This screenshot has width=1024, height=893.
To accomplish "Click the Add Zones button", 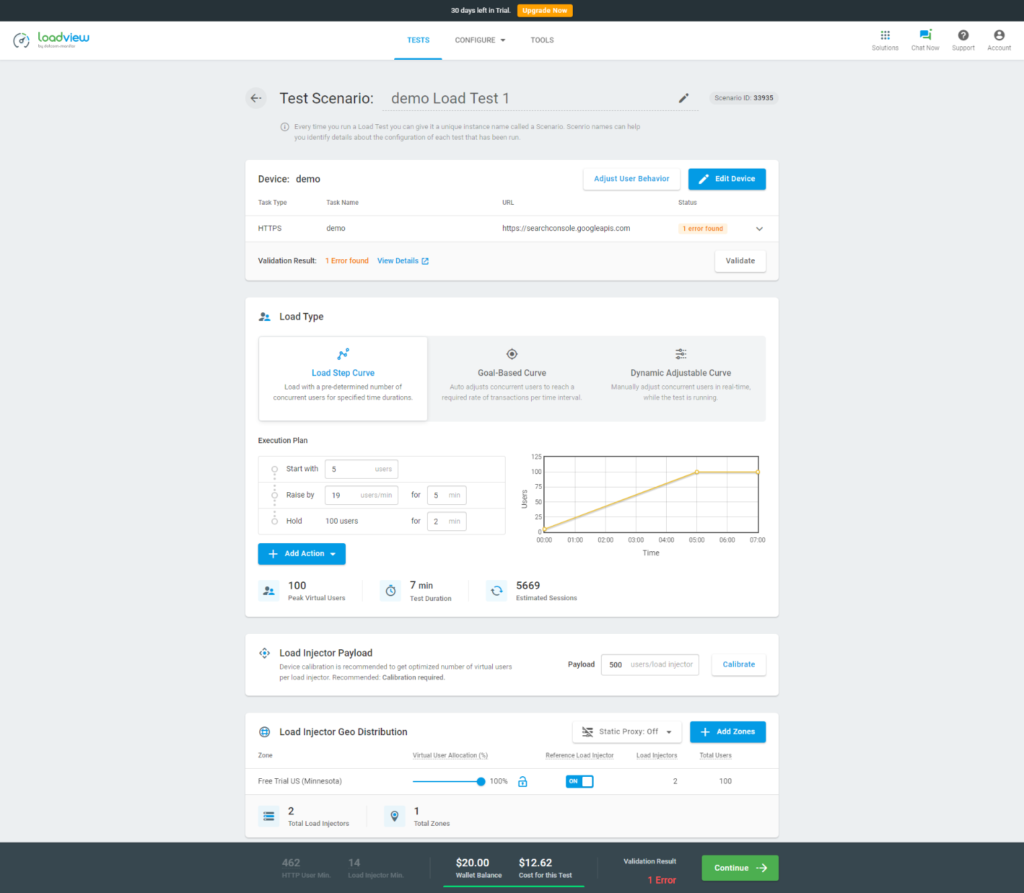I will (x=728, y=732).
